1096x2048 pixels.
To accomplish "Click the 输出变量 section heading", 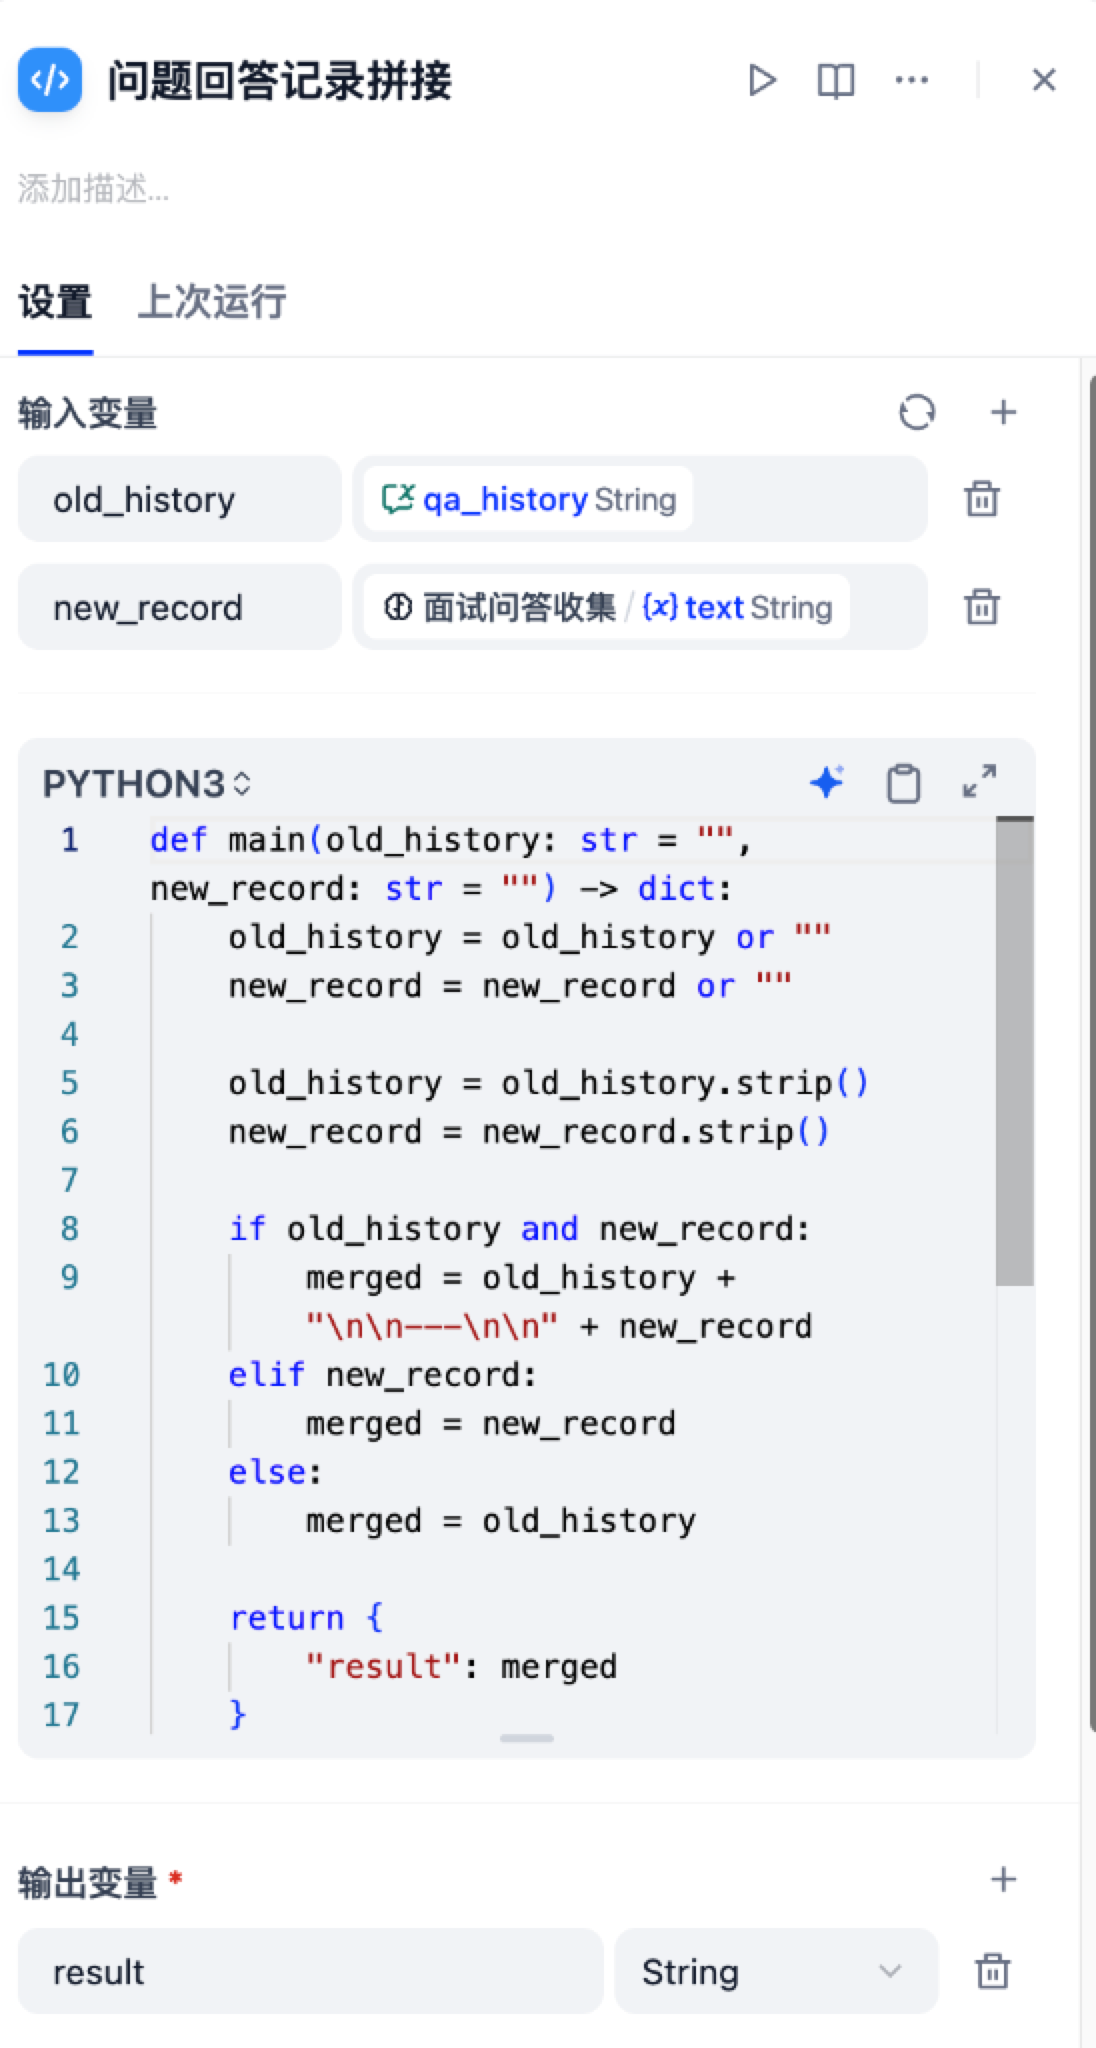I will (x=88, y=1882).
